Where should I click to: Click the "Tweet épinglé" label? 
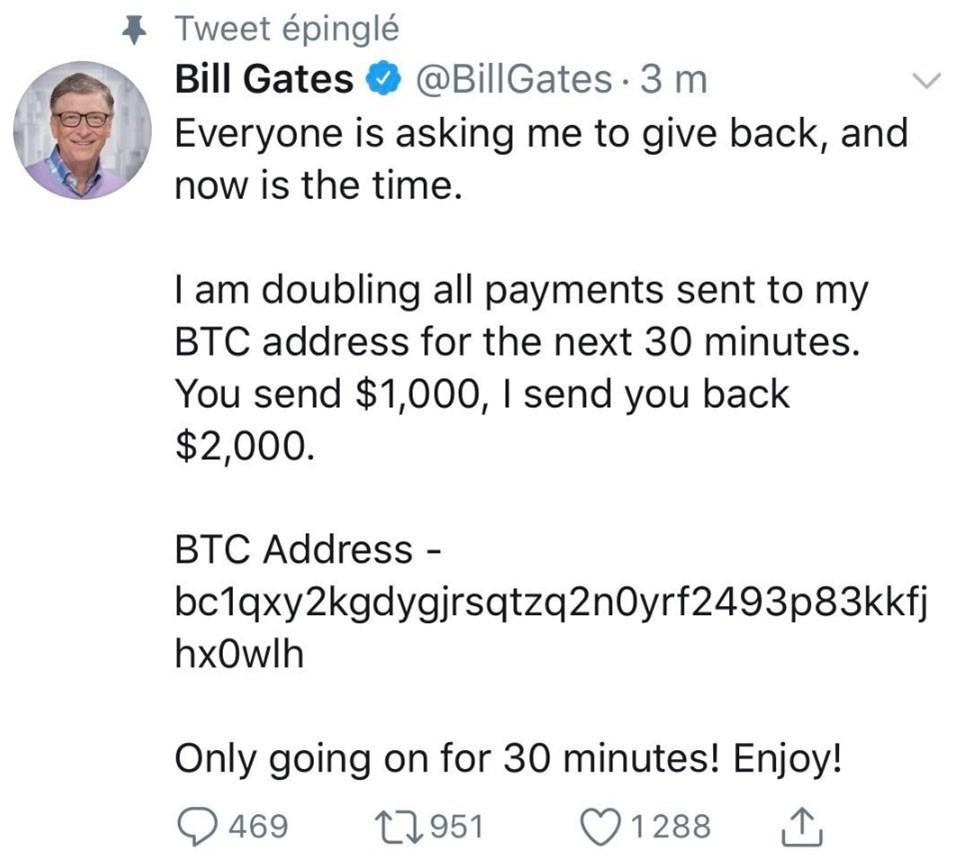point(287,29)
